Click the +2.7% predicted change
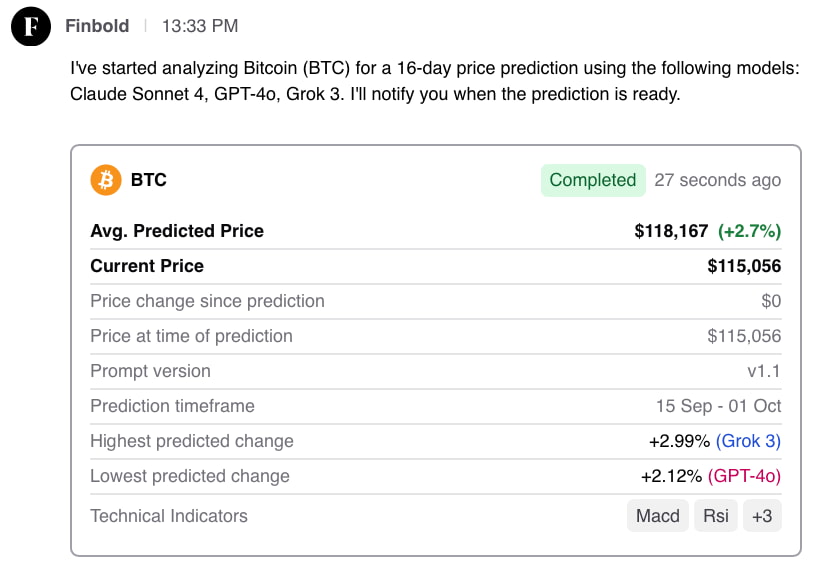 tap(749, 231)
